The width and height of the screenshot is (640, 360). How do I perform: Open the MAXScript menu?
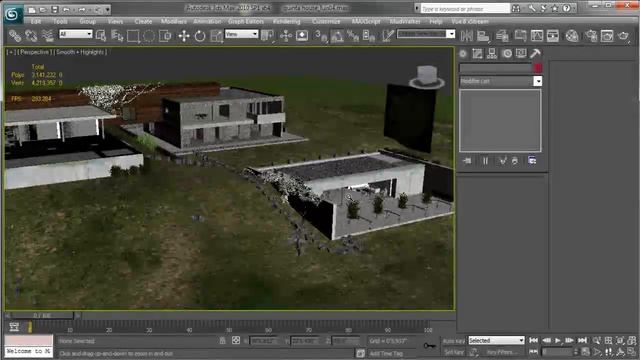click(366, 21)
